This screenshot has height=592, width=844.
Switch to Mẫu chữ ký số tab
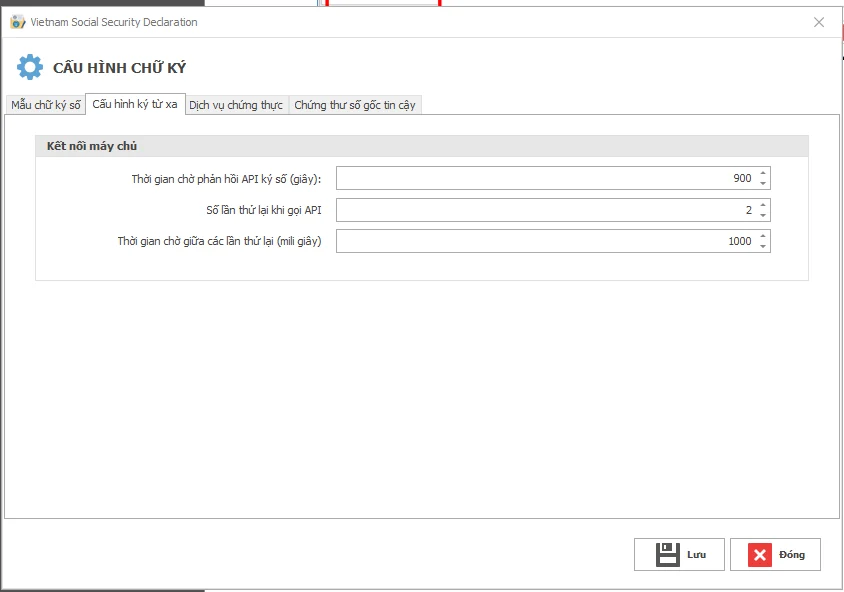pyautogui.click(x=46, y=105)
